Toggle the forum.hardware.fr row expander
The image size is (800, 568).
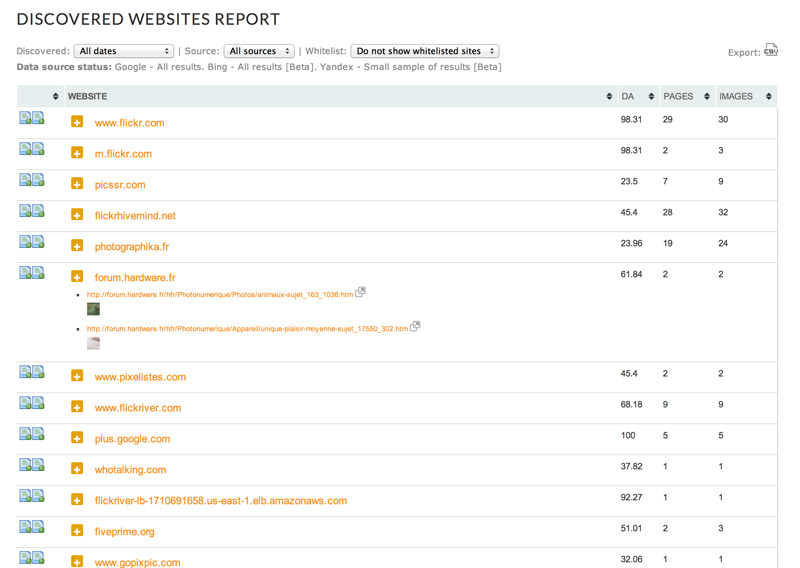(x=77, y=277)
